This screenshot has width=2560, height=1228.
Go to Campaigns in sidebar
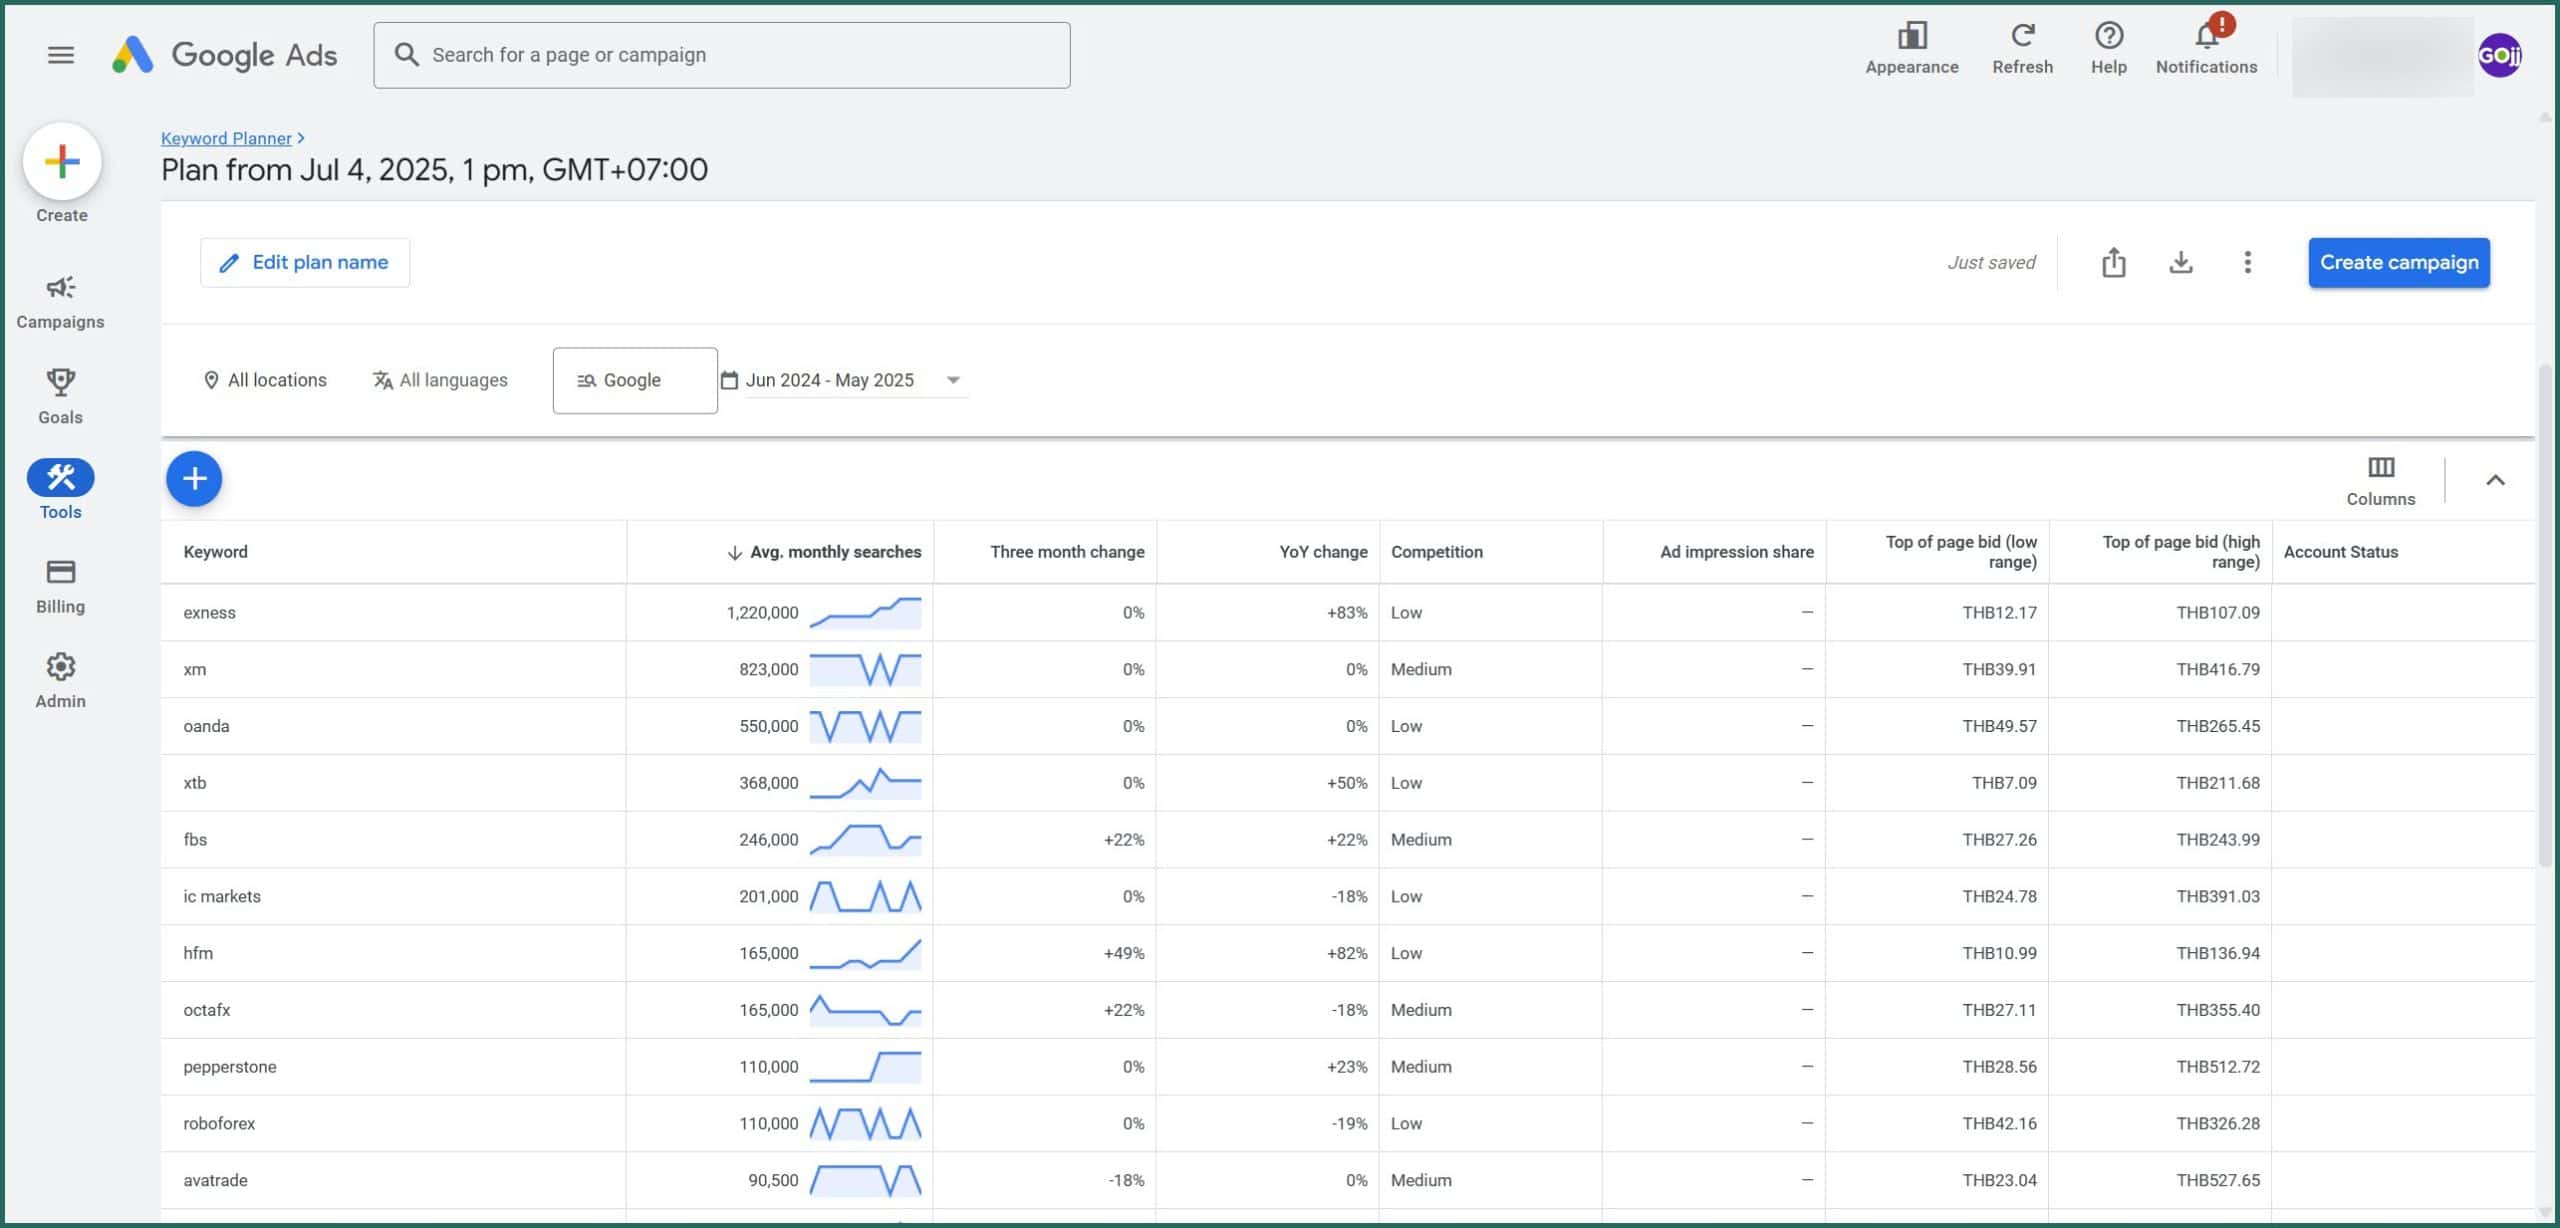pyautogui.click(x=60, y=302)
